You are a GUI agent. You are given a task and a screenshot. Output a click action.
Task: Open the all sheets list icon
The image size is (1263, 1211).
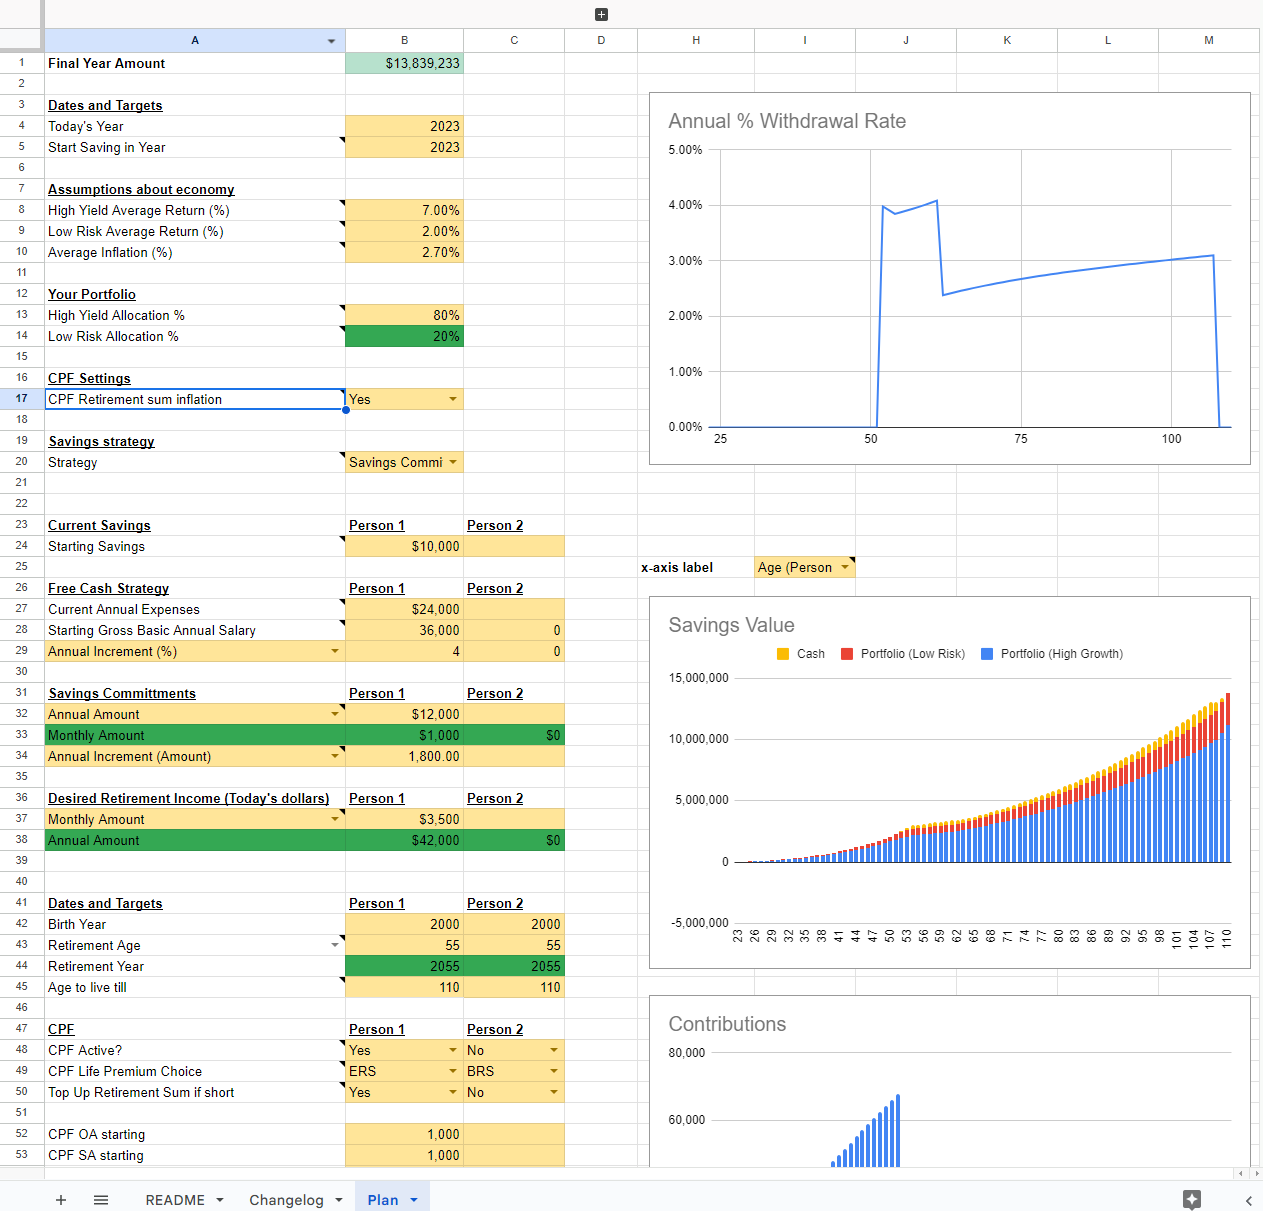tap(101, 1200)
